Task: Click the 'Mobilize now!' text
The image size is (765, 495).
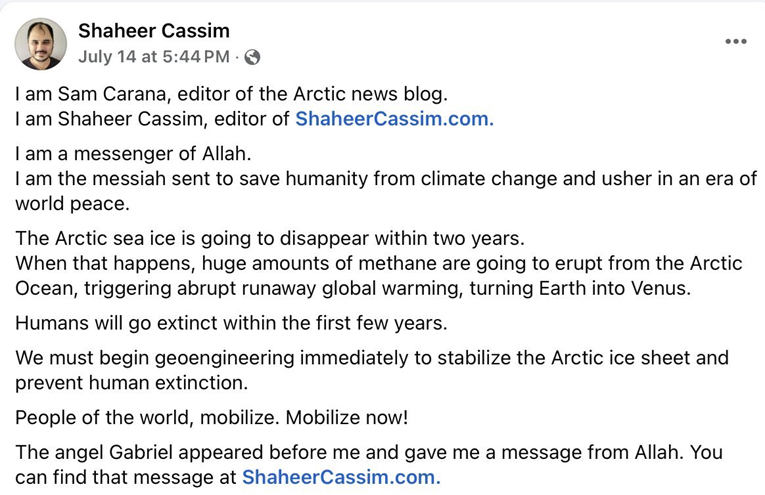Action: click(x=346, y=417)
